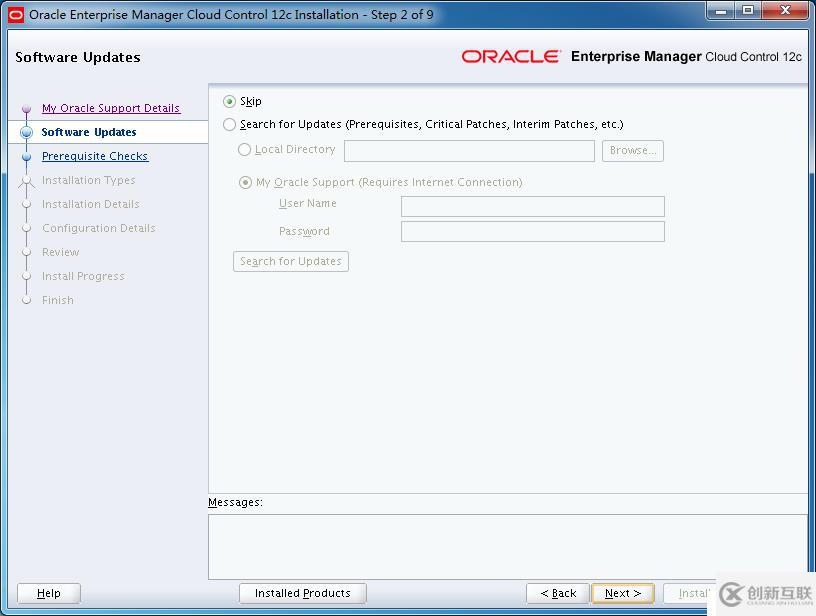Click the Browse button
The width and height of the screenshot is (816, 616).
coord(632,150)
